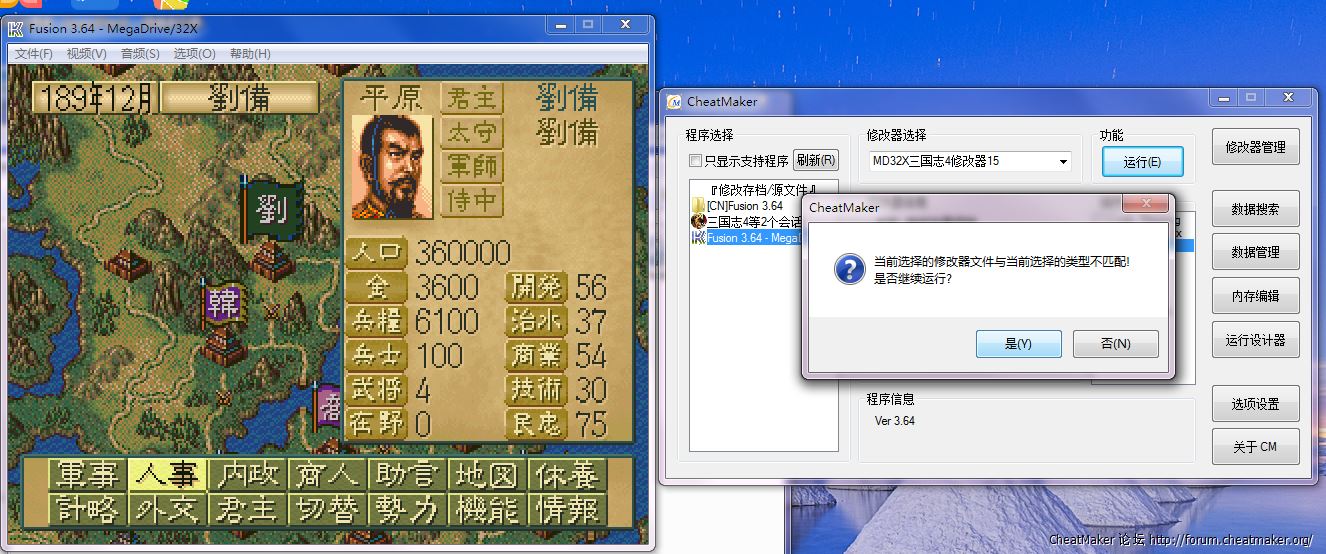Click 是(Y) to continue running
This screenshot has width=1326, height=554.
pos(1018,344)
